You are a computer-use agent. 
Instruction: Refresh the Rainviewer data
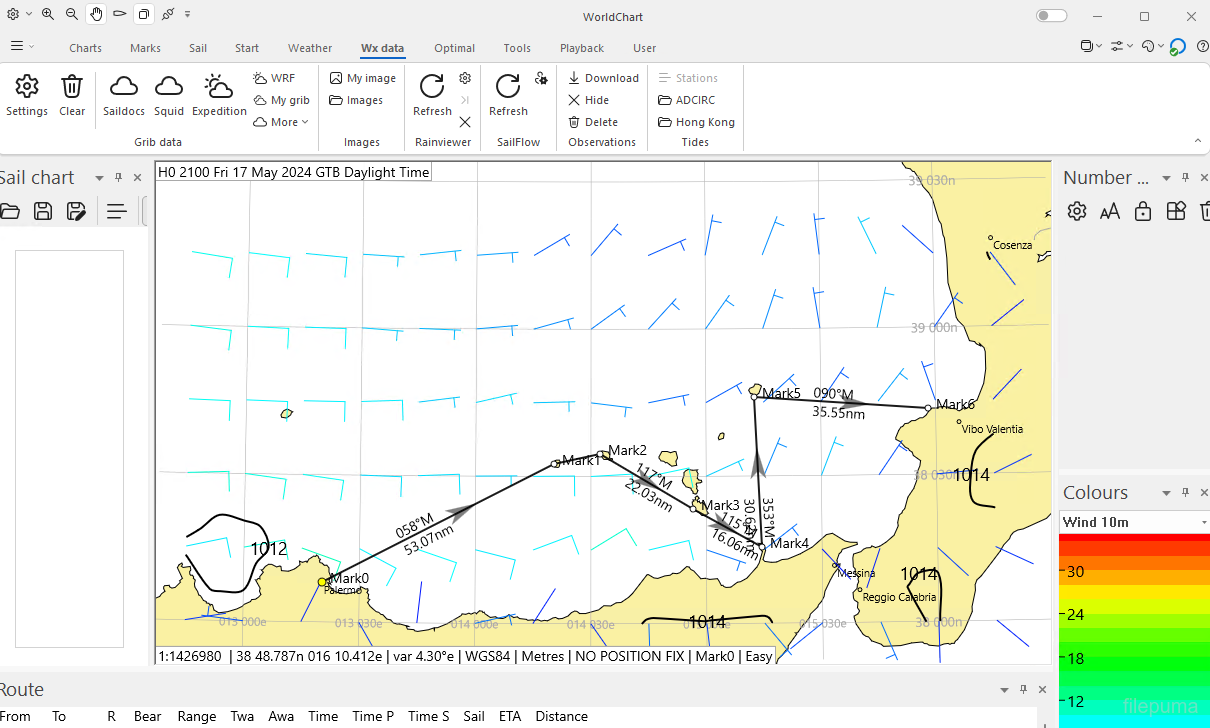point(432,87)
